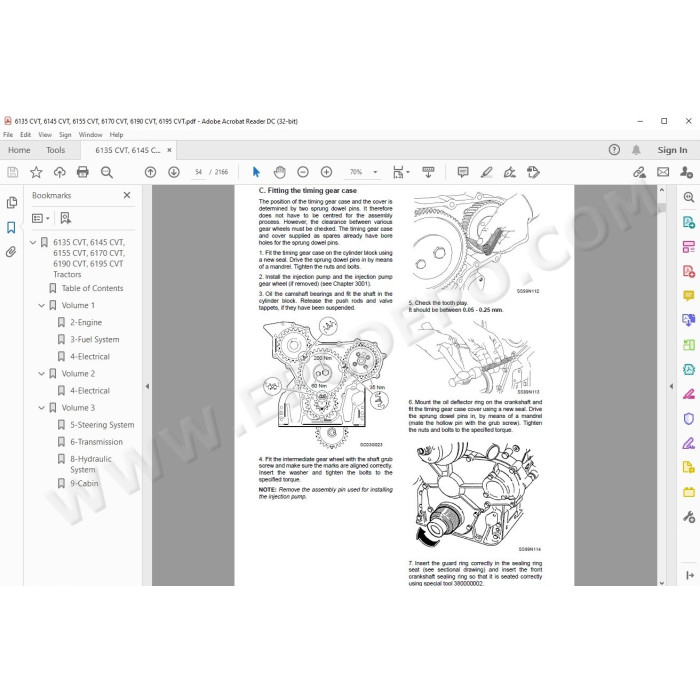The height and width of the screenshot is (700, 700).
Task: Click the stamp tool icon
Action: pos(533,172)
